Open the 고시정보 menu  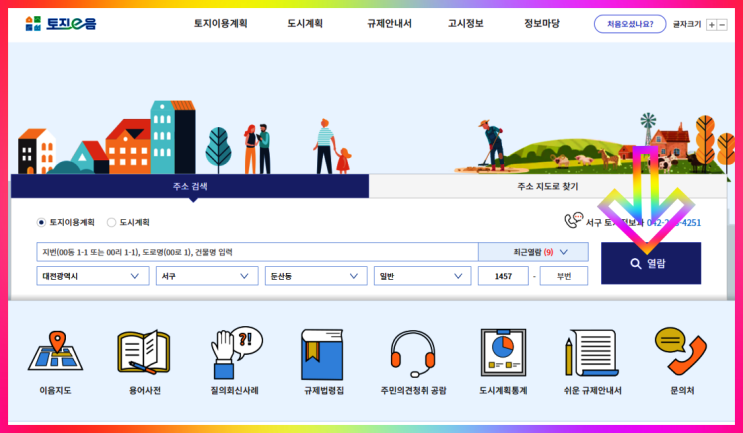pos(466,23)
